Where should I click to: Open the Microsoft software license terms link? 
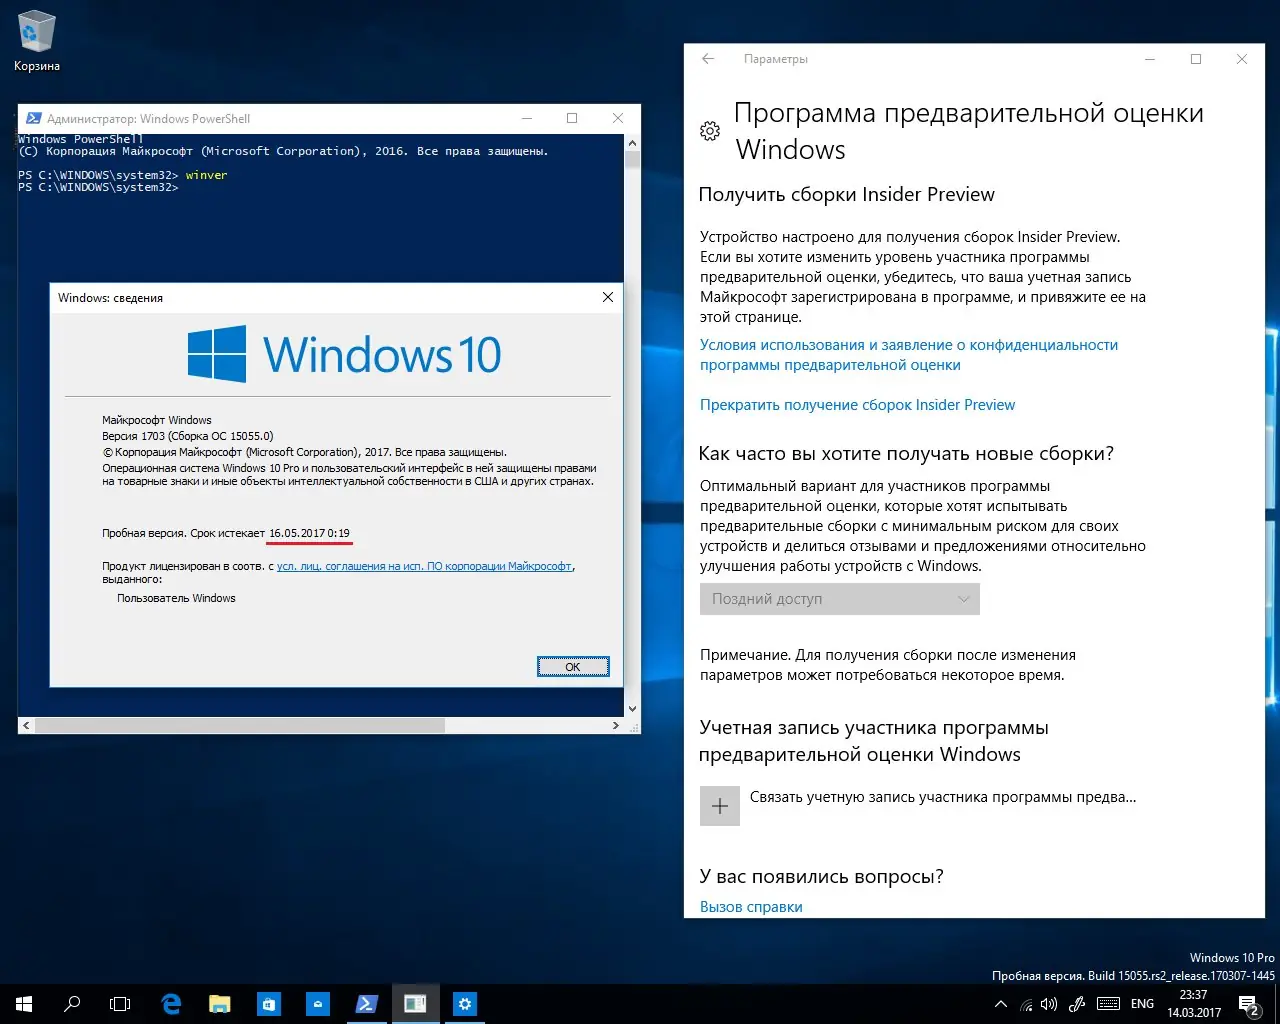[x=425, y=566]
